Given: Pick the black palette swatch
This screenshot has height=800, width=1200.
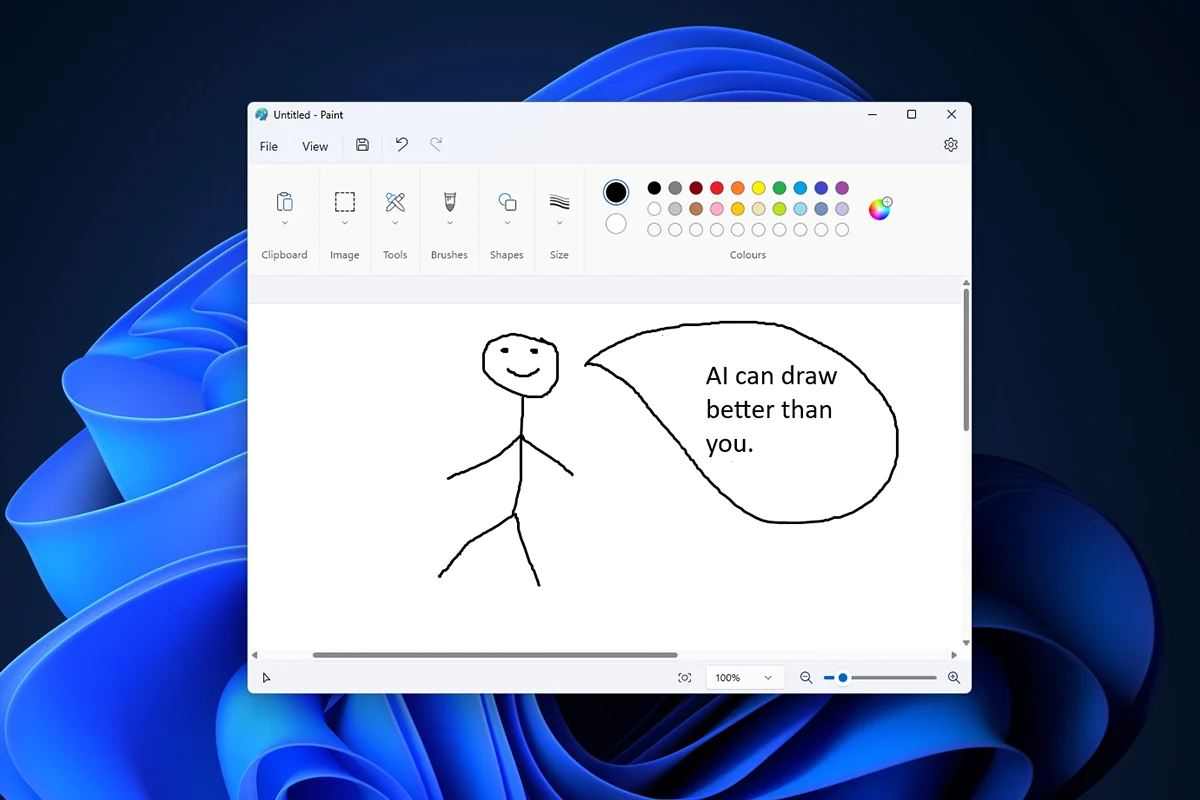Looking at the screenshot, I should pos(654,188).
